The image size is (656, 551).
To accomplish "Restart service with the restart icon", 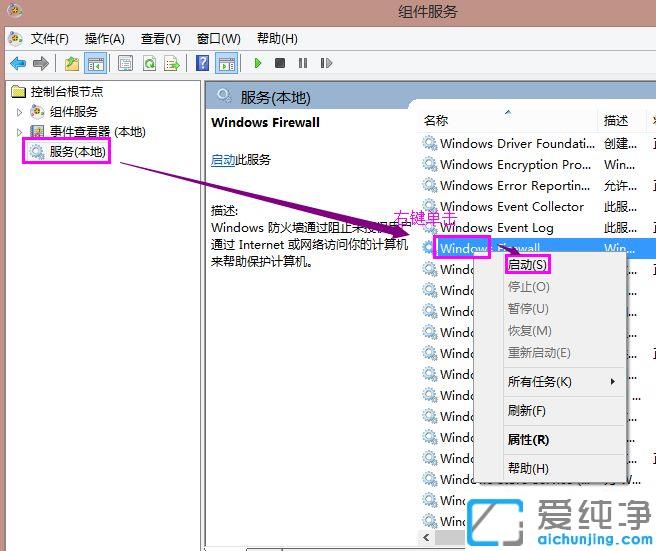I will click(x=326, y=63).
